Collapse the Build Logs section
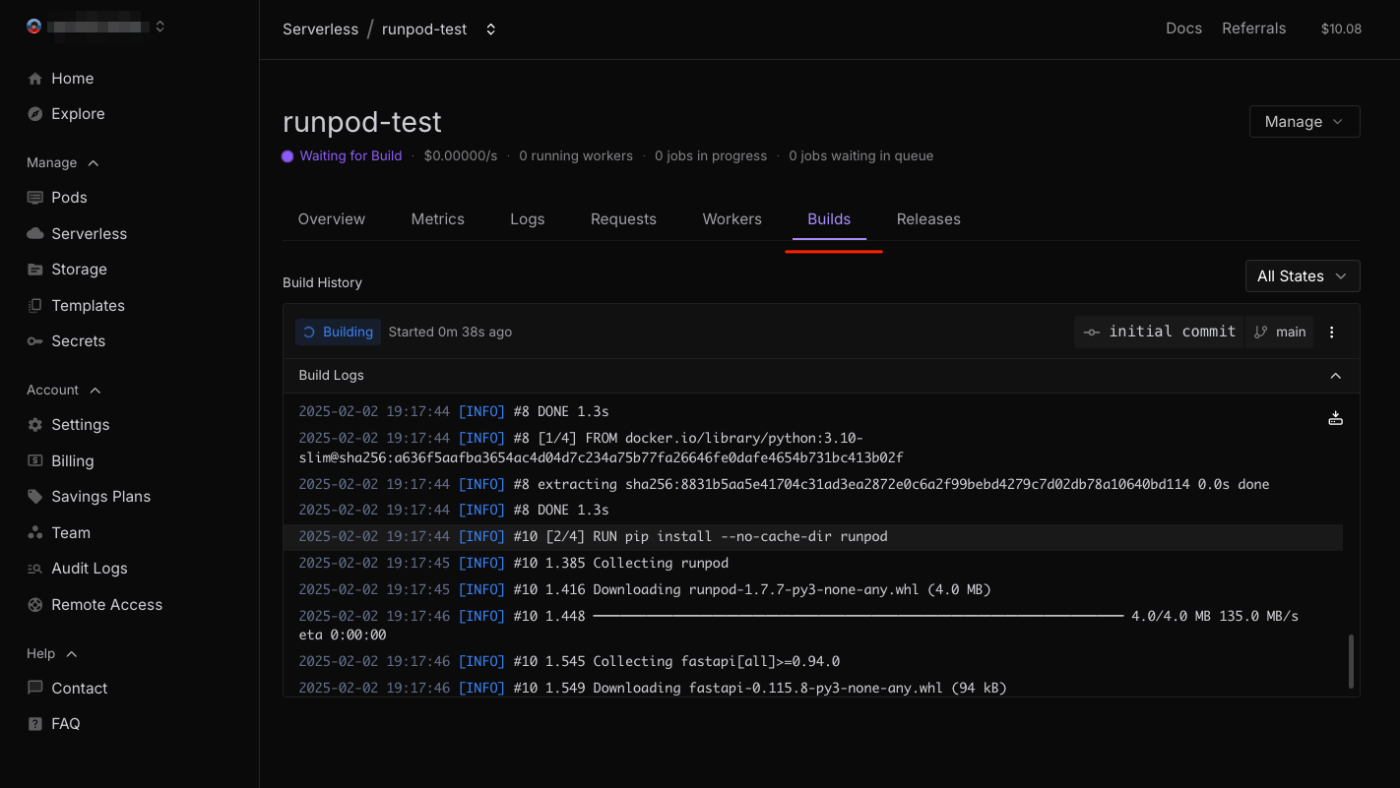Screen dimensions: 1400x788 (1335, 376)
